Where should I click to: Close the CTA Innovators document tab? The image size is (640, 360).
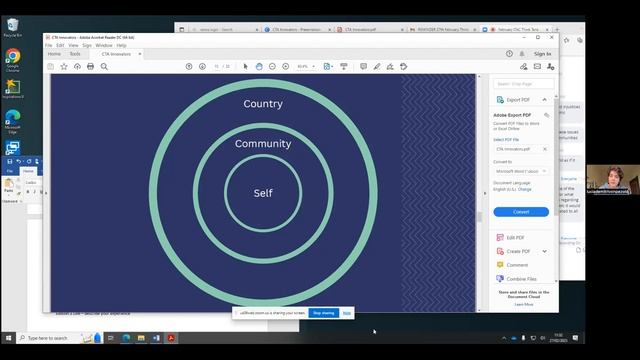140,54
